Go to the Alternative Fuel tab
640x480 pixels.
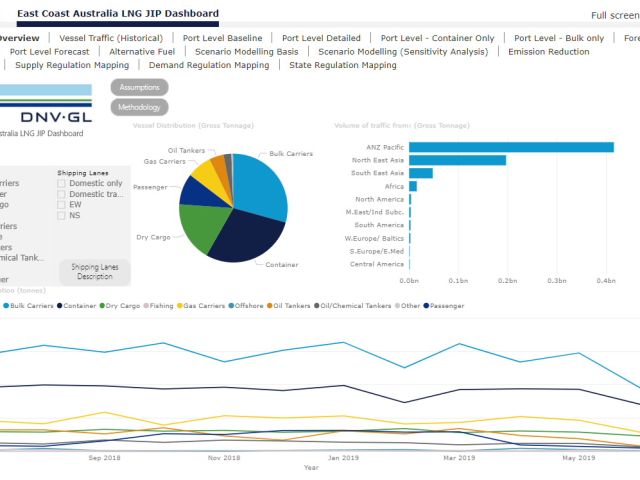[x=142, y=52]
